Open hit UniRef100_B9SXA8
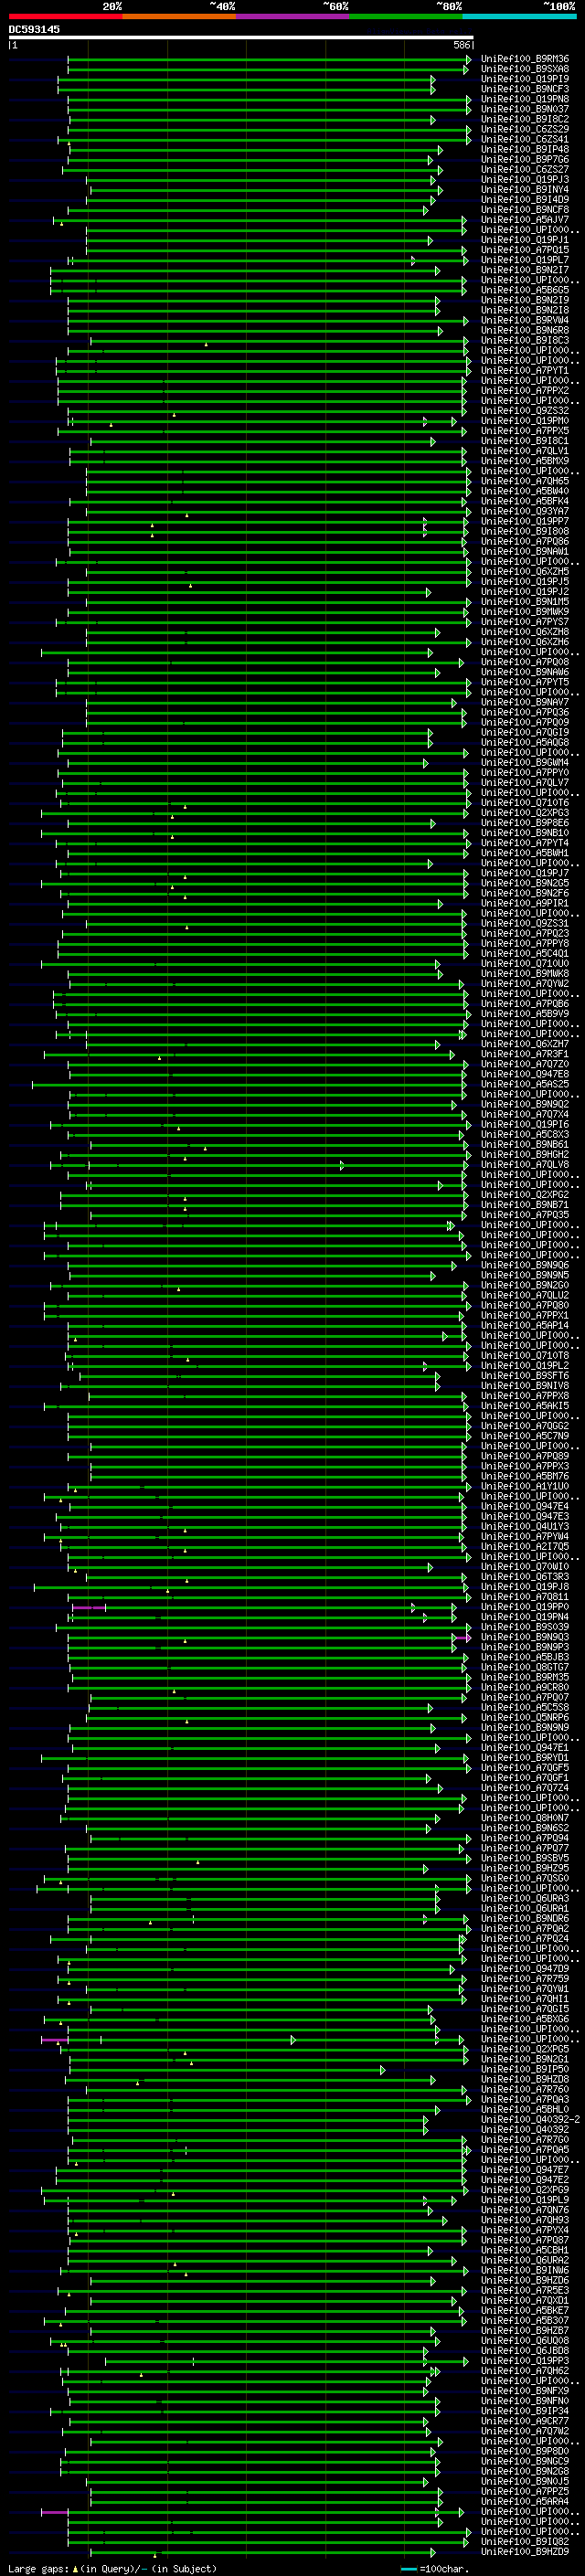 [525, 69]
